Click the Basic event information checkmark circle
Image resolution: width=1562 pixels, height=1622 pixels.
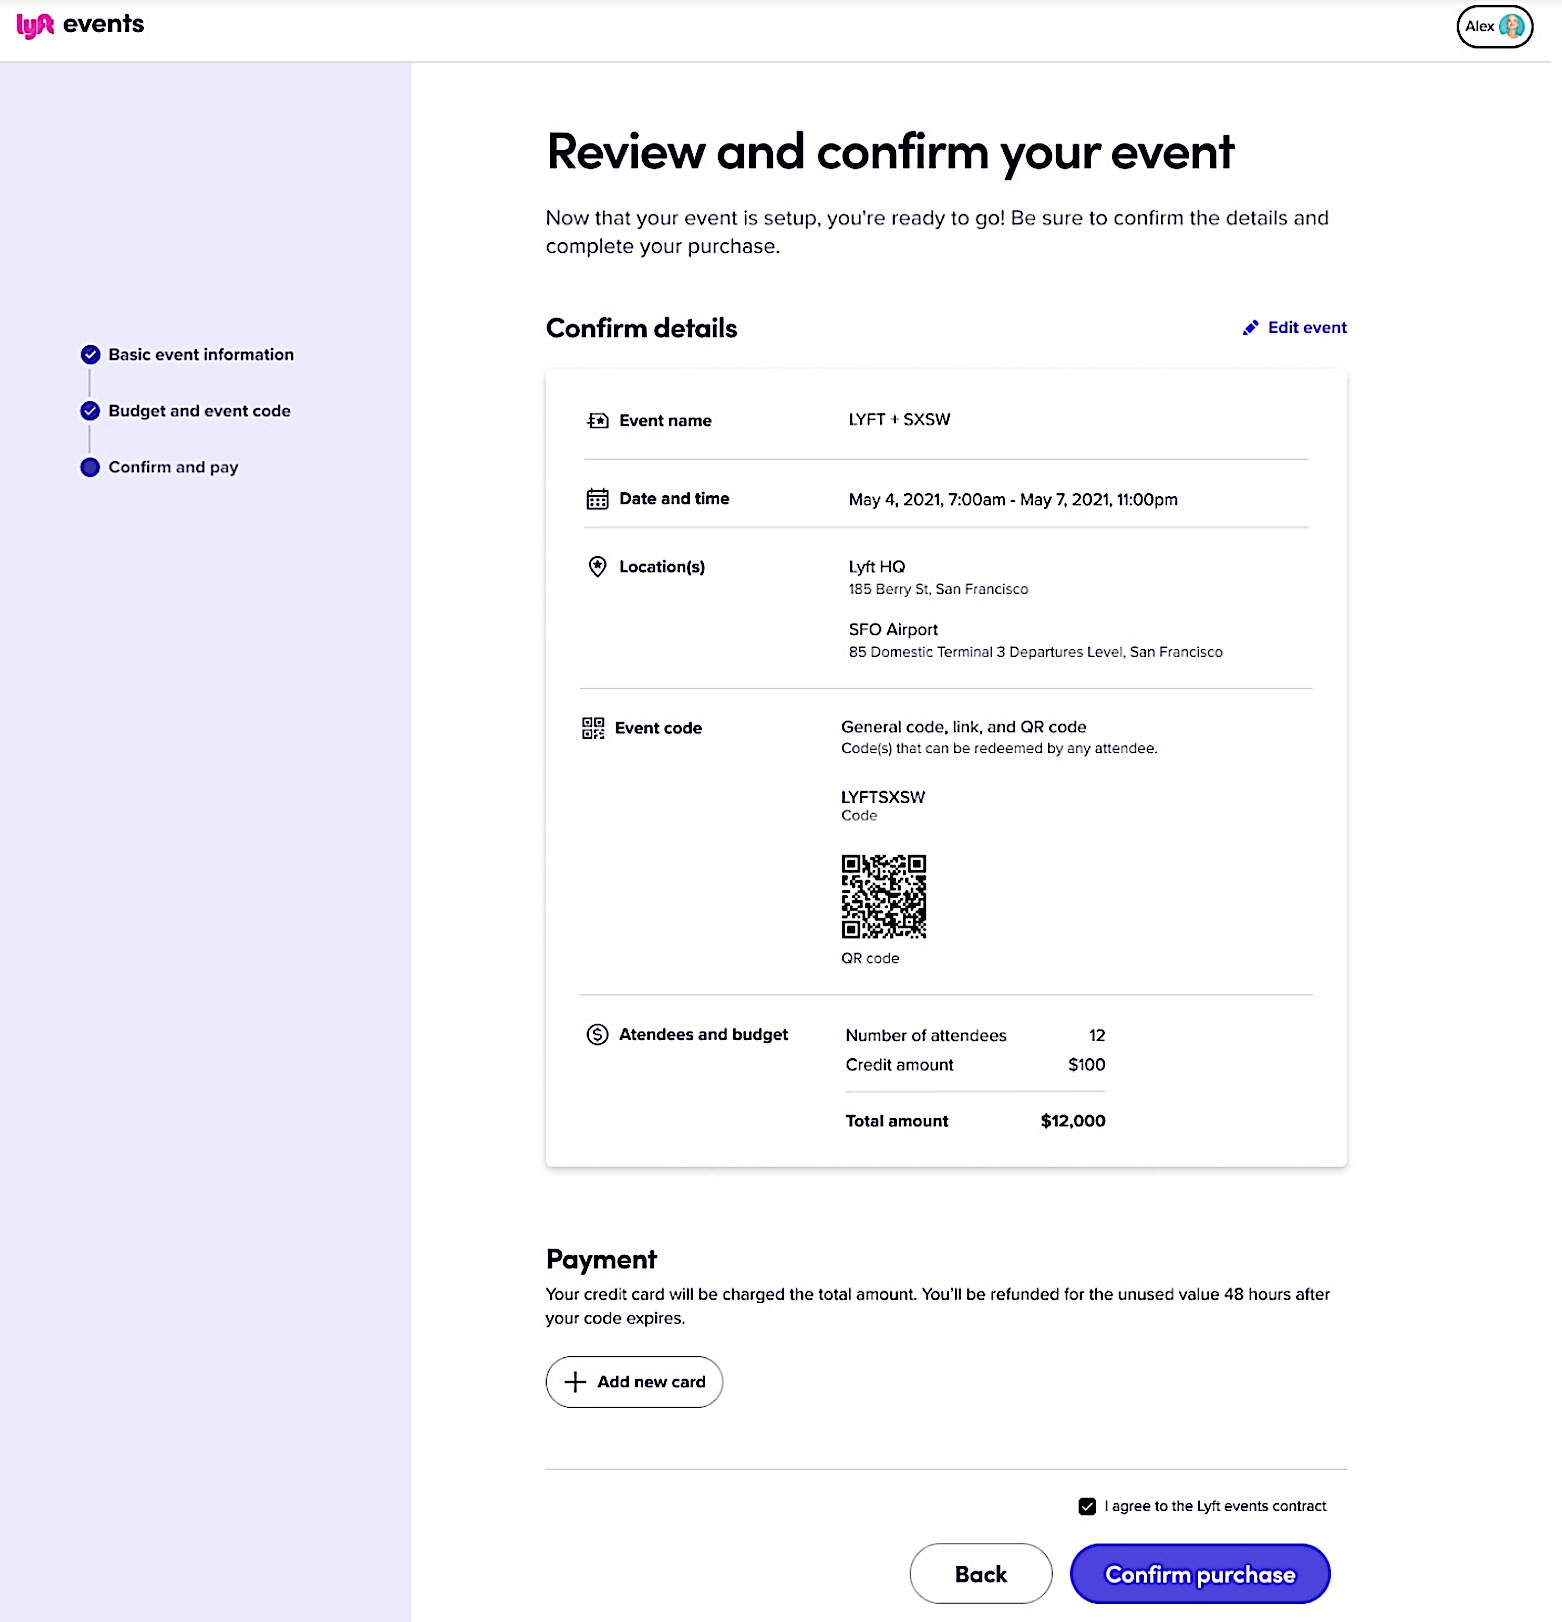[90, 355]
